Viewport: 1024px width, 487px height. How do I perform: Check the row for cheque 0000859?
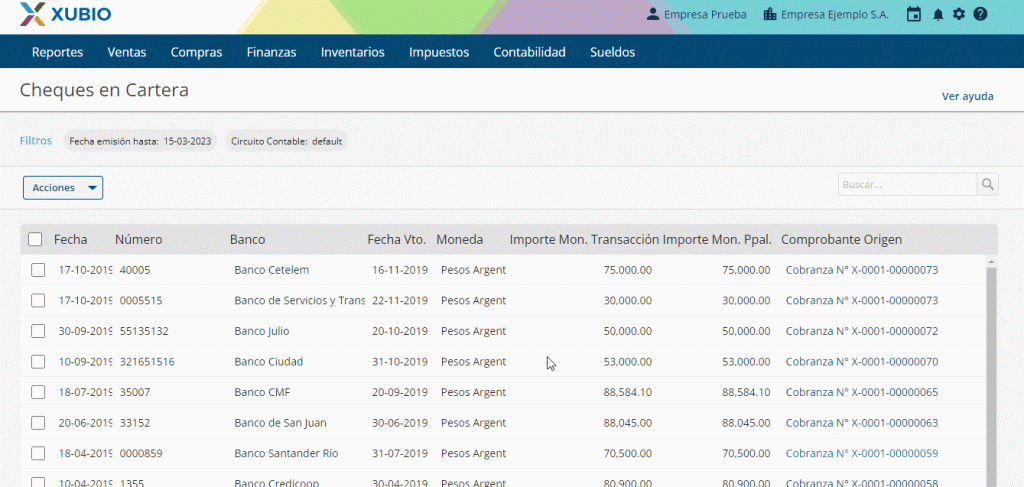click(38, 453)
